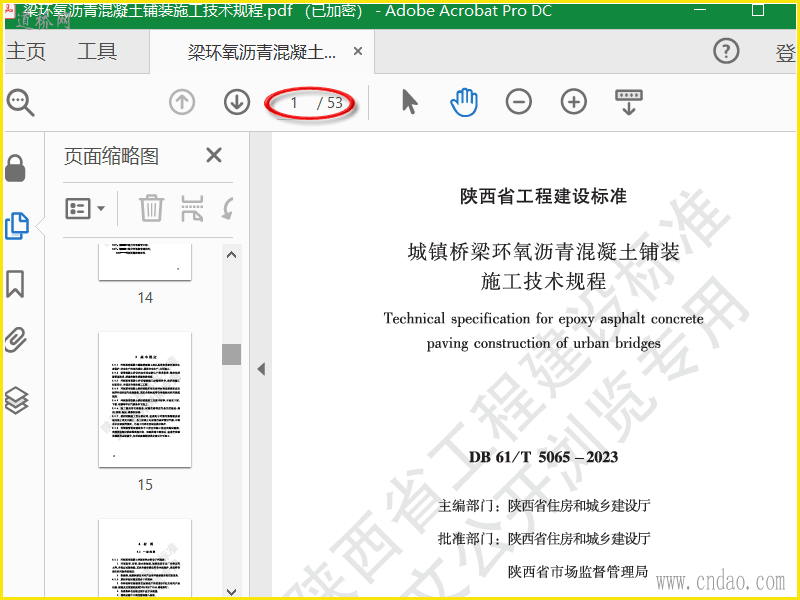The image size is (800, 600).
Task: Click the extract pages scissors icon
Action: click(x=192, y=208)
